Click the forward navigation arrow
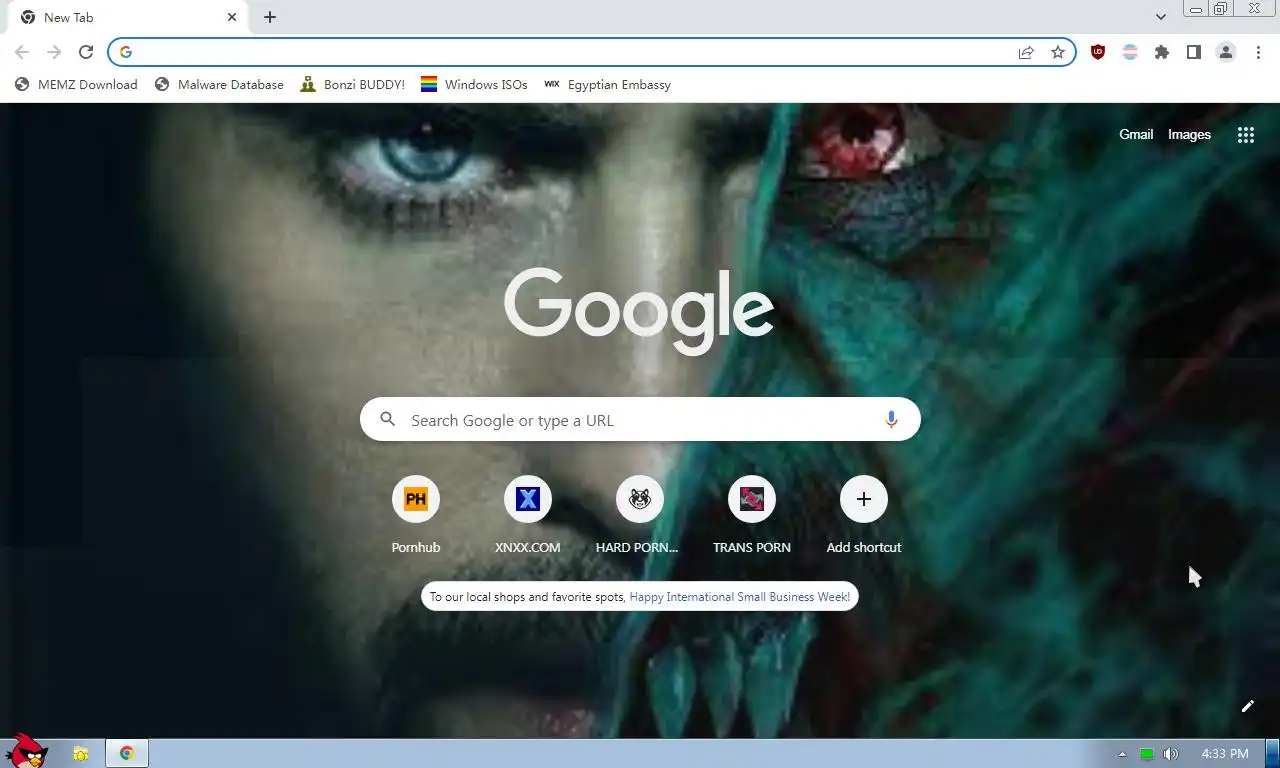Viewport: 1280px width, 768px height. [54, 52]
